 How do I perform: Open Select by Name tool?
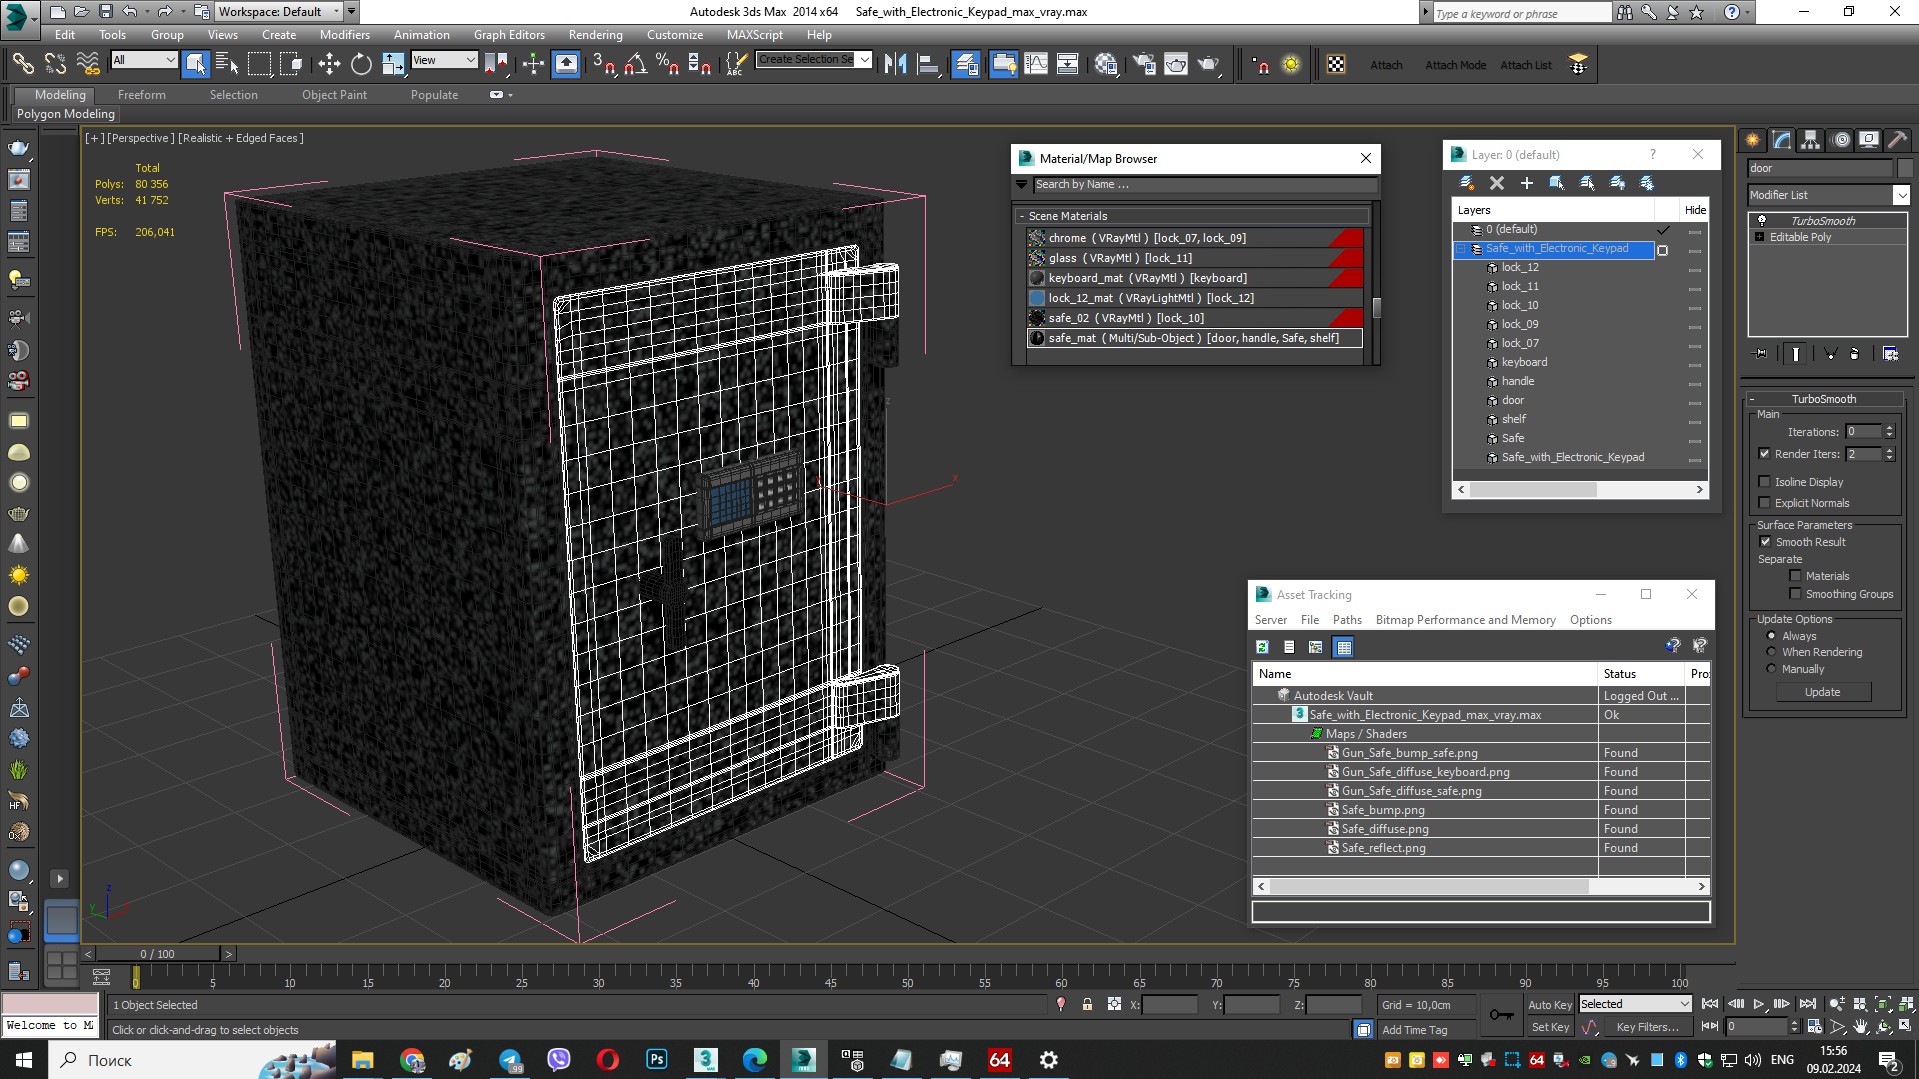tap(227, 64)
